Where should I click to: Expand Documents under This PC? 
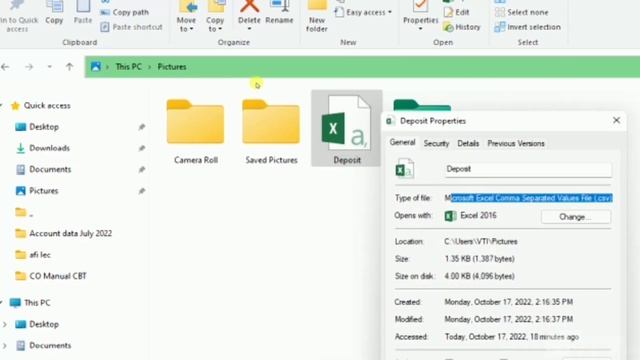5,345
